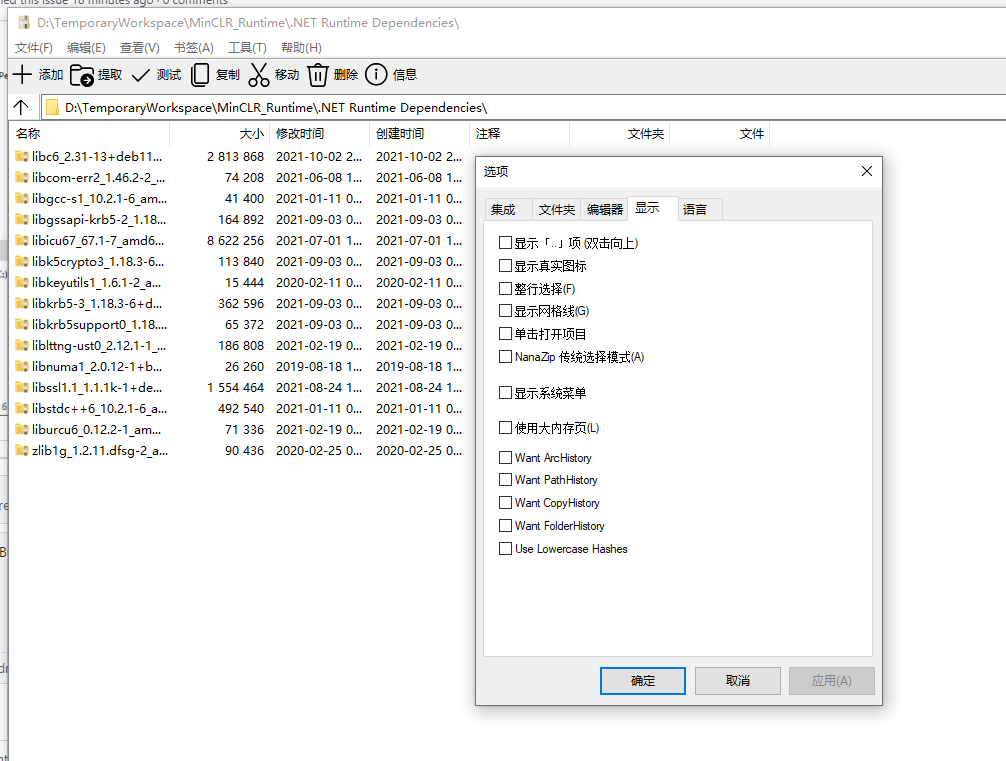1006x761 pixels.
Task: Open the 文件(F) menu
Action: tap(33, 47)
